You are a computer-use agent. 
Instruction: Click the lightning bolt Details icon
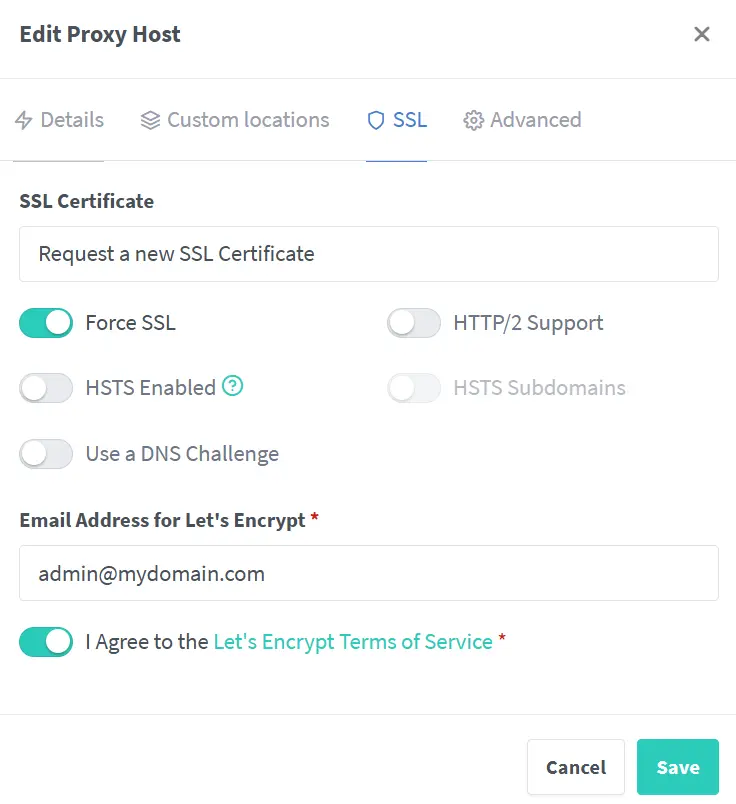tap(24, 120)
